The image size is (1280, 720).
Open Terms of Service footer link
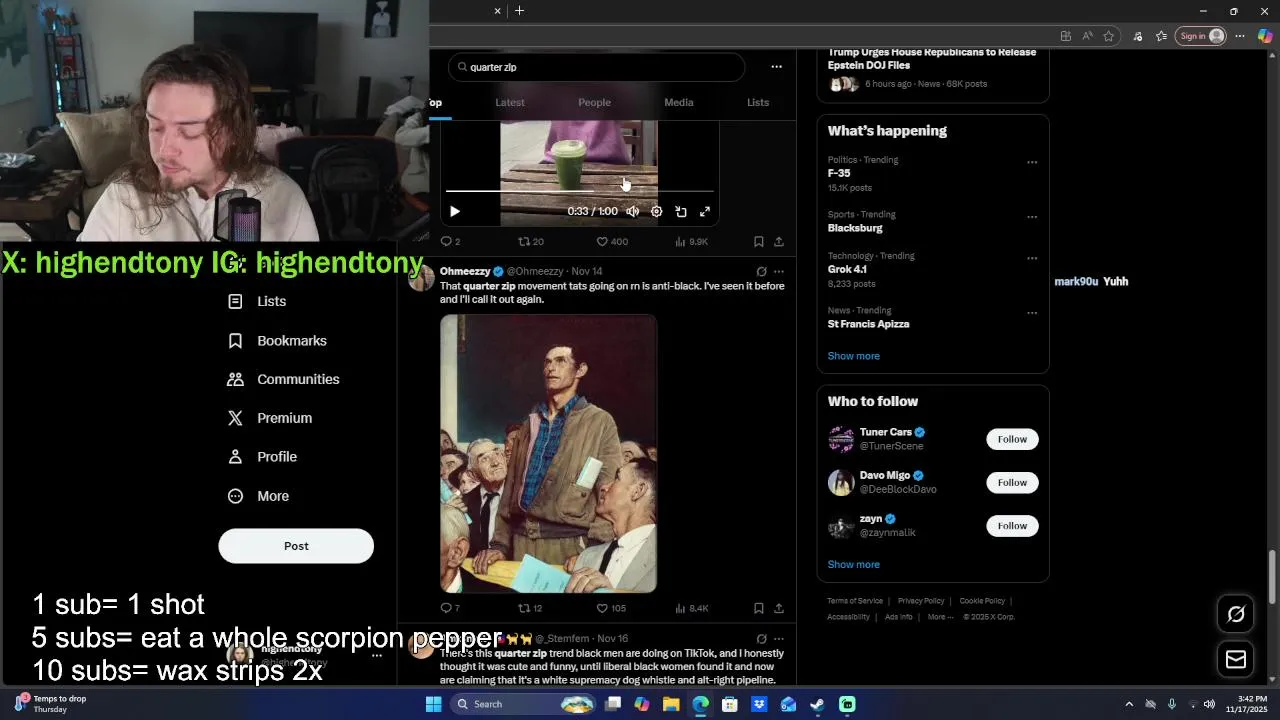tap(855, 601)
